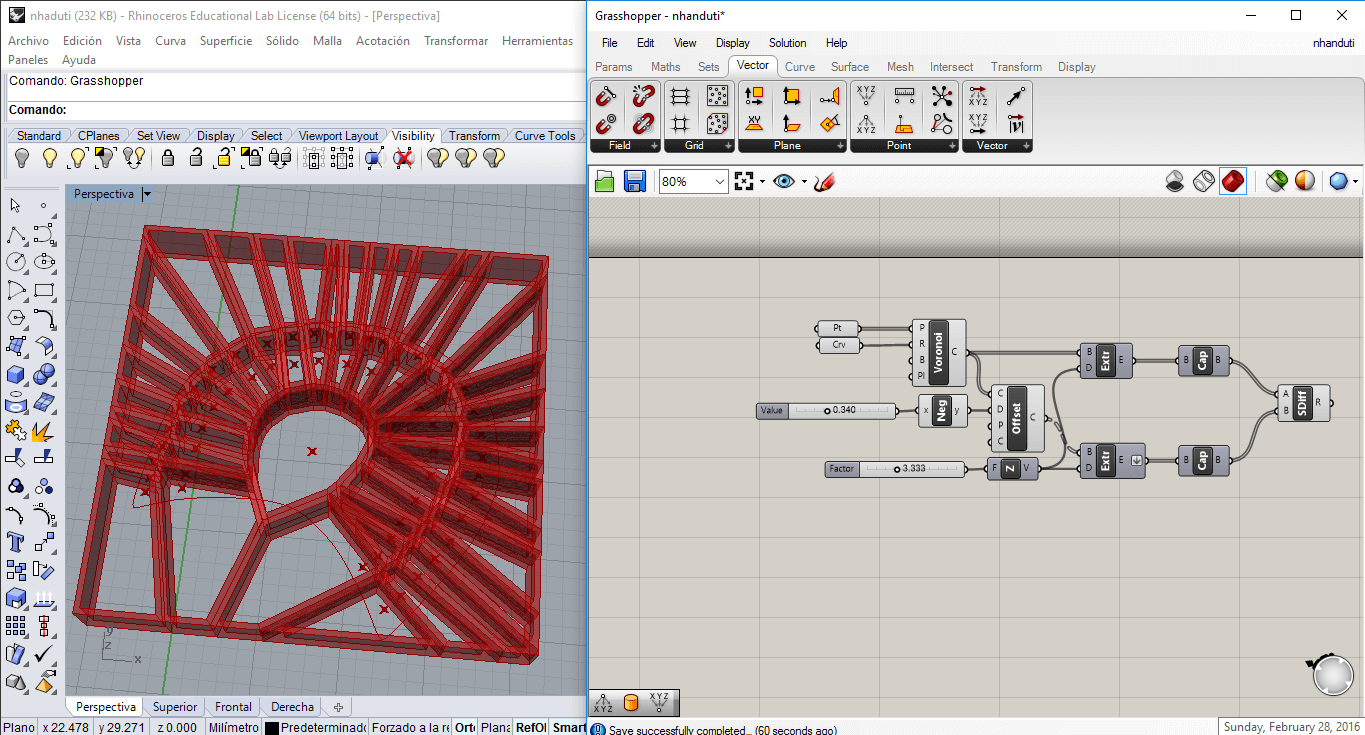
Task: Switch to the Maths tab in Grasshopper
Action: pyautogui.click(x=665, y=67)
